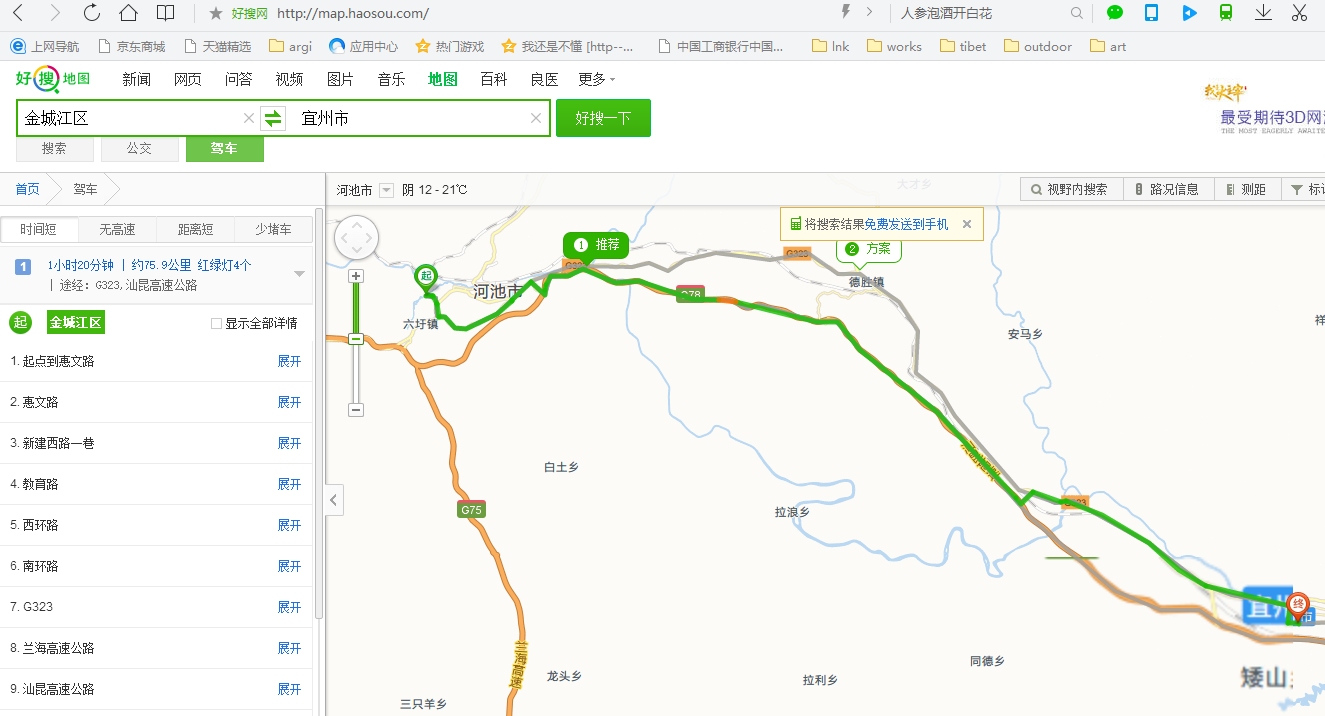Open the downloads arrow icon

point(1263,13)
